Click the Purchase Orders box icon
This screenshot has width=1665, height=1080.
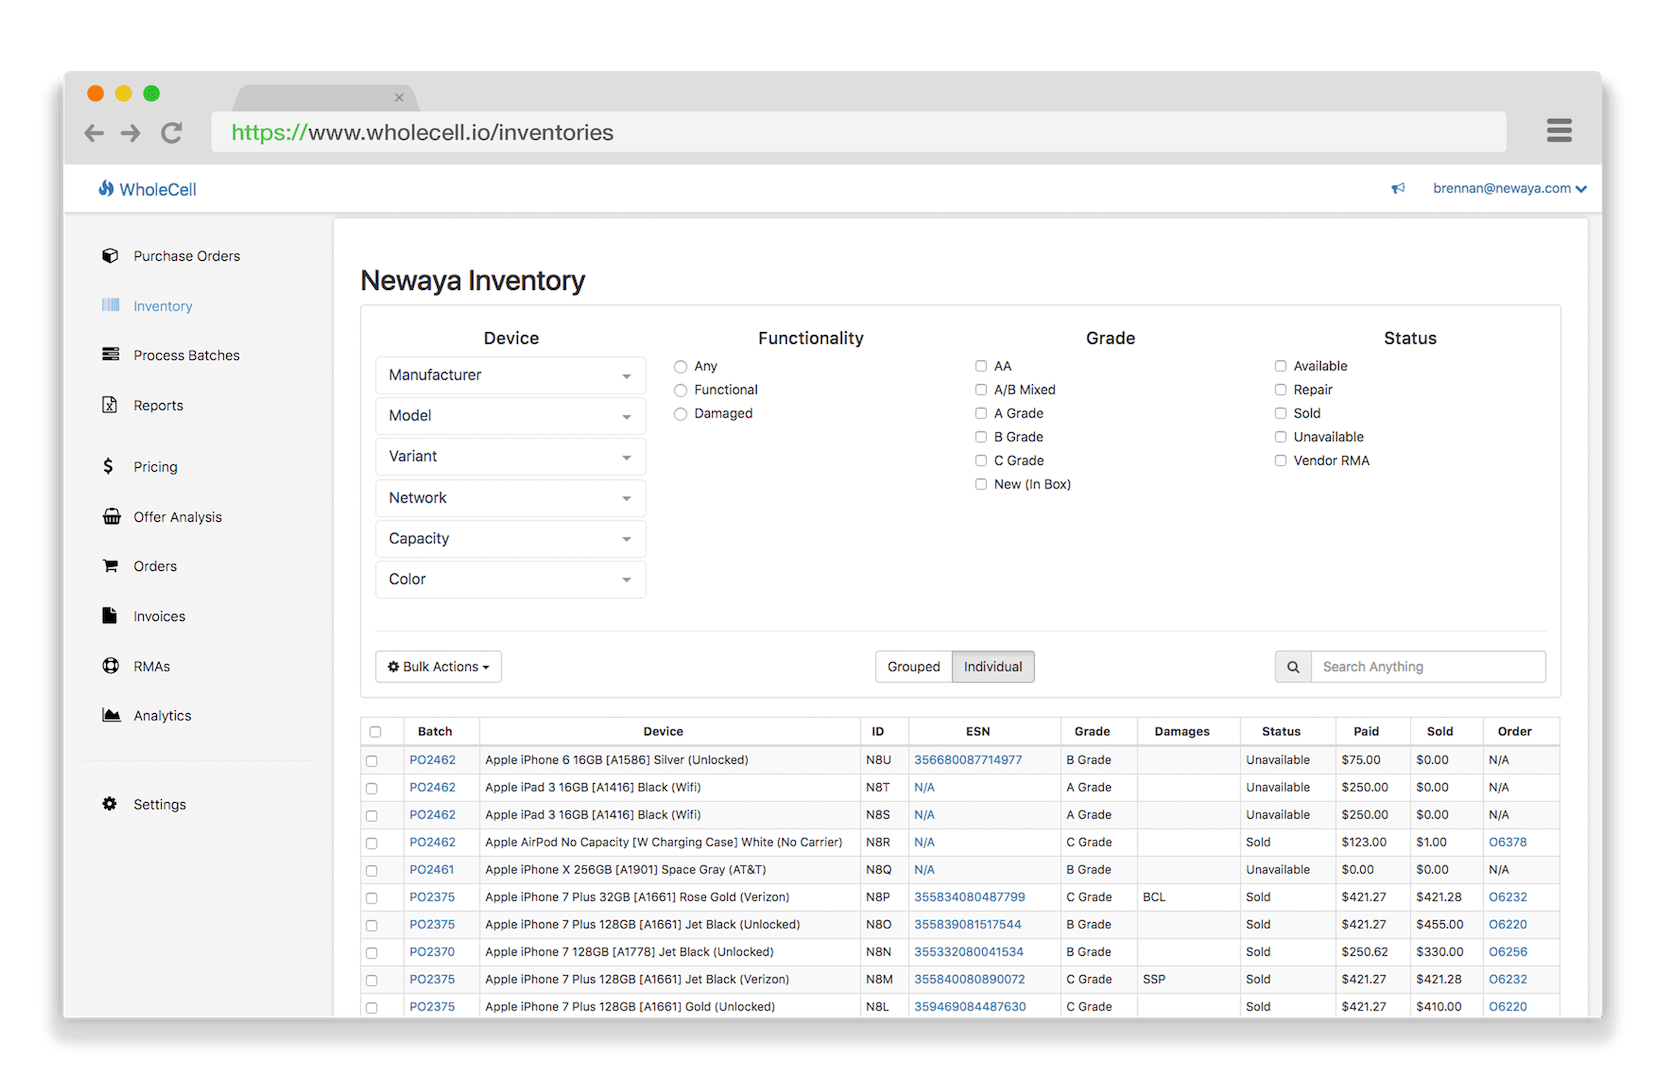[110, 255]
